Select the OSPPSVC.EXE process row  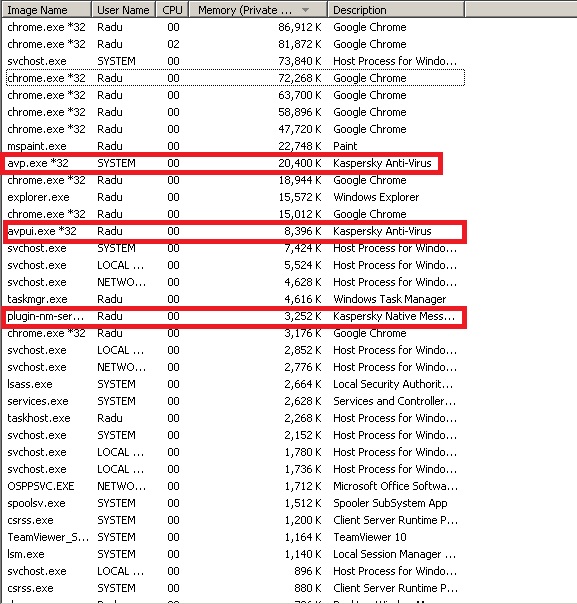click(233, 486)
